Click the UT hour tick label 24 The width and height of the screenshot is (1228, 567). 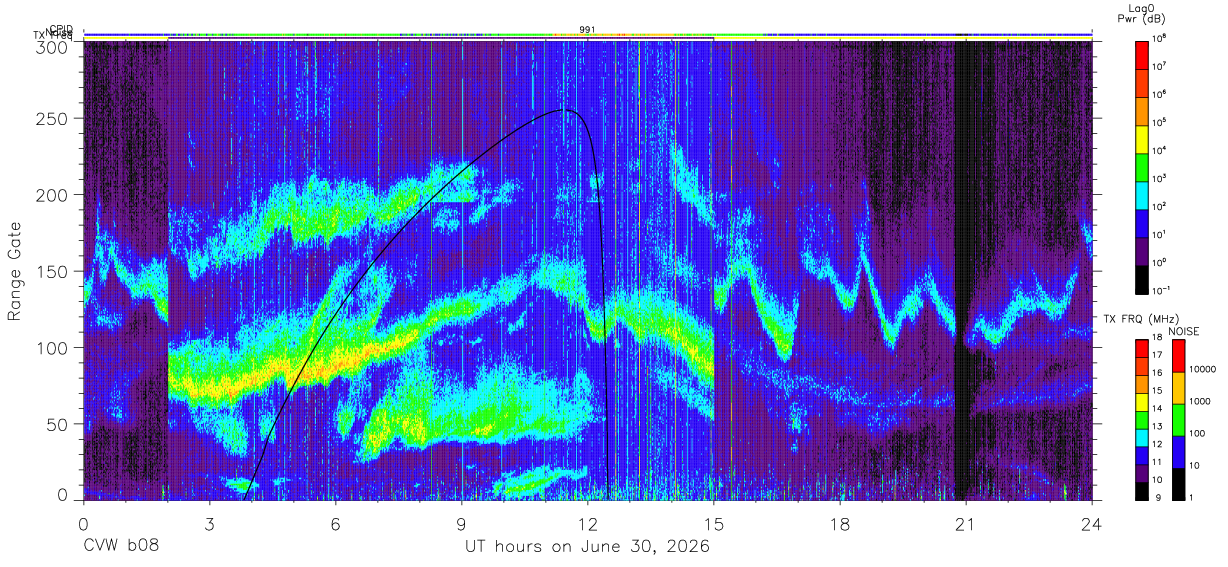[x=1092, y=524]
